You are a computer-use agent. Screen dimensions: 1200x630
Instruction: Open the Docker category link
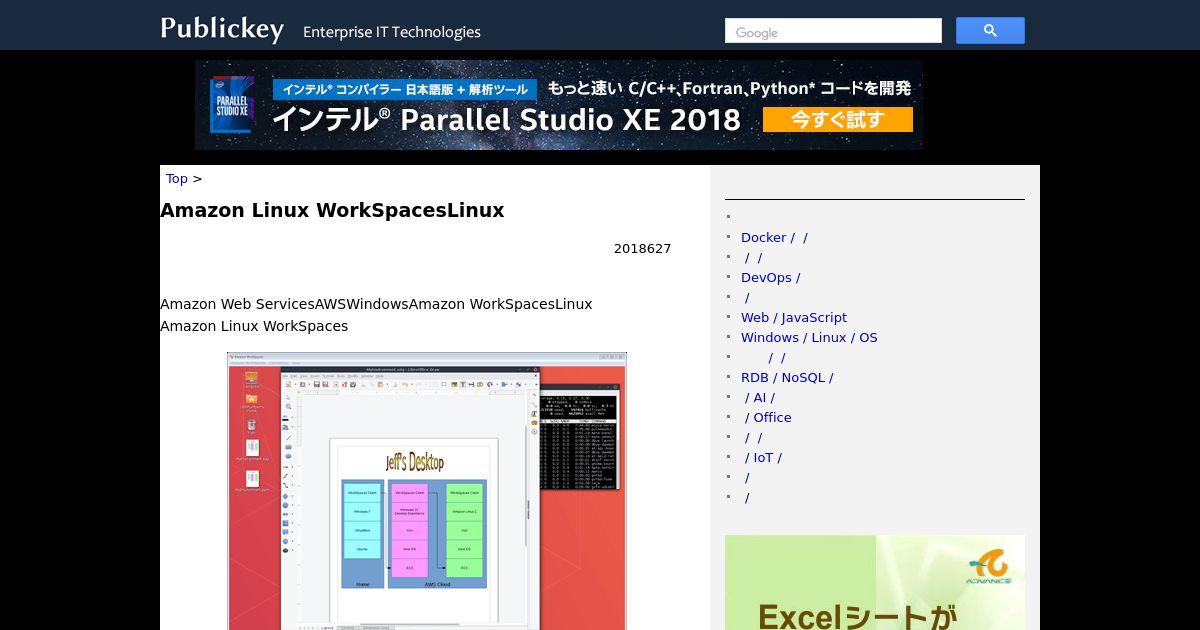tap(774, 237)
